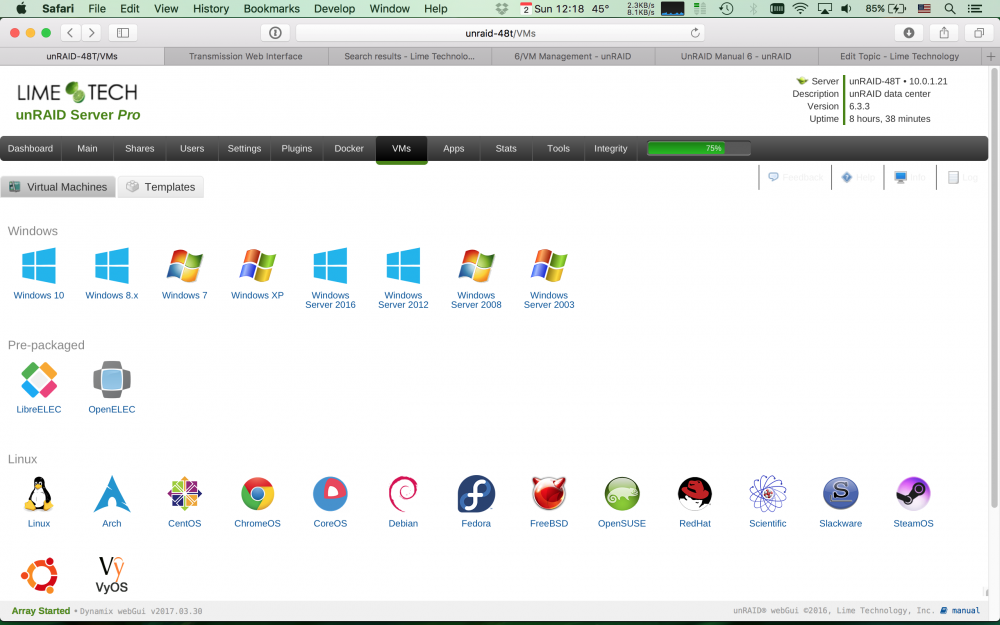Viewport: 1000px width, 625px height.
Task: Open the Help button
Action: (x=858, y=177)
